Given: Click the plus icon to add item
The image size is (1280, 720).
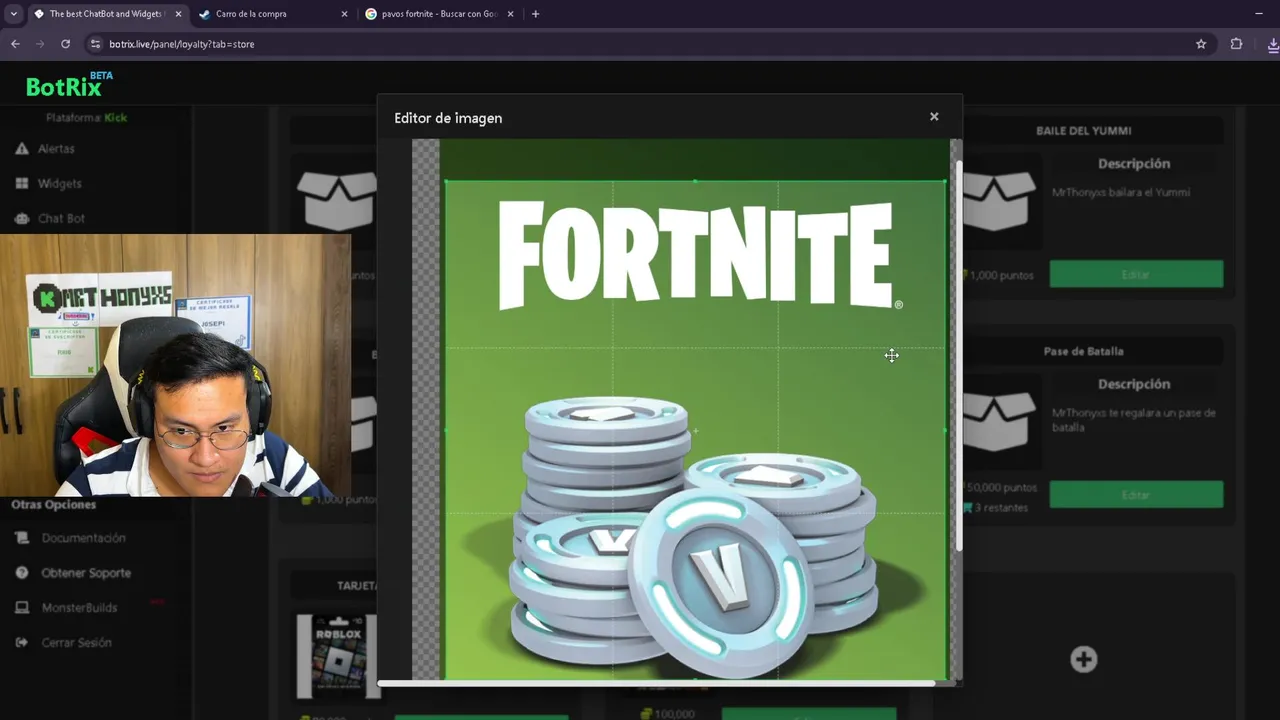Looking at the screenshot, I should [1084, 659].
